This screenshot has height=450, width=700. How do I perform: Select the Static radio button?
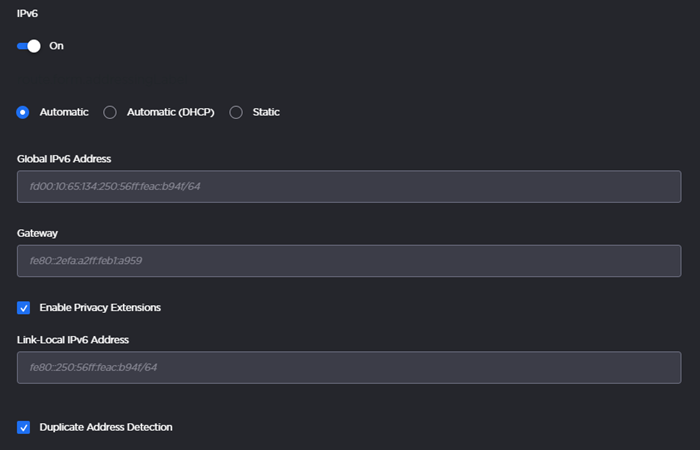click(x=236, y=112)
